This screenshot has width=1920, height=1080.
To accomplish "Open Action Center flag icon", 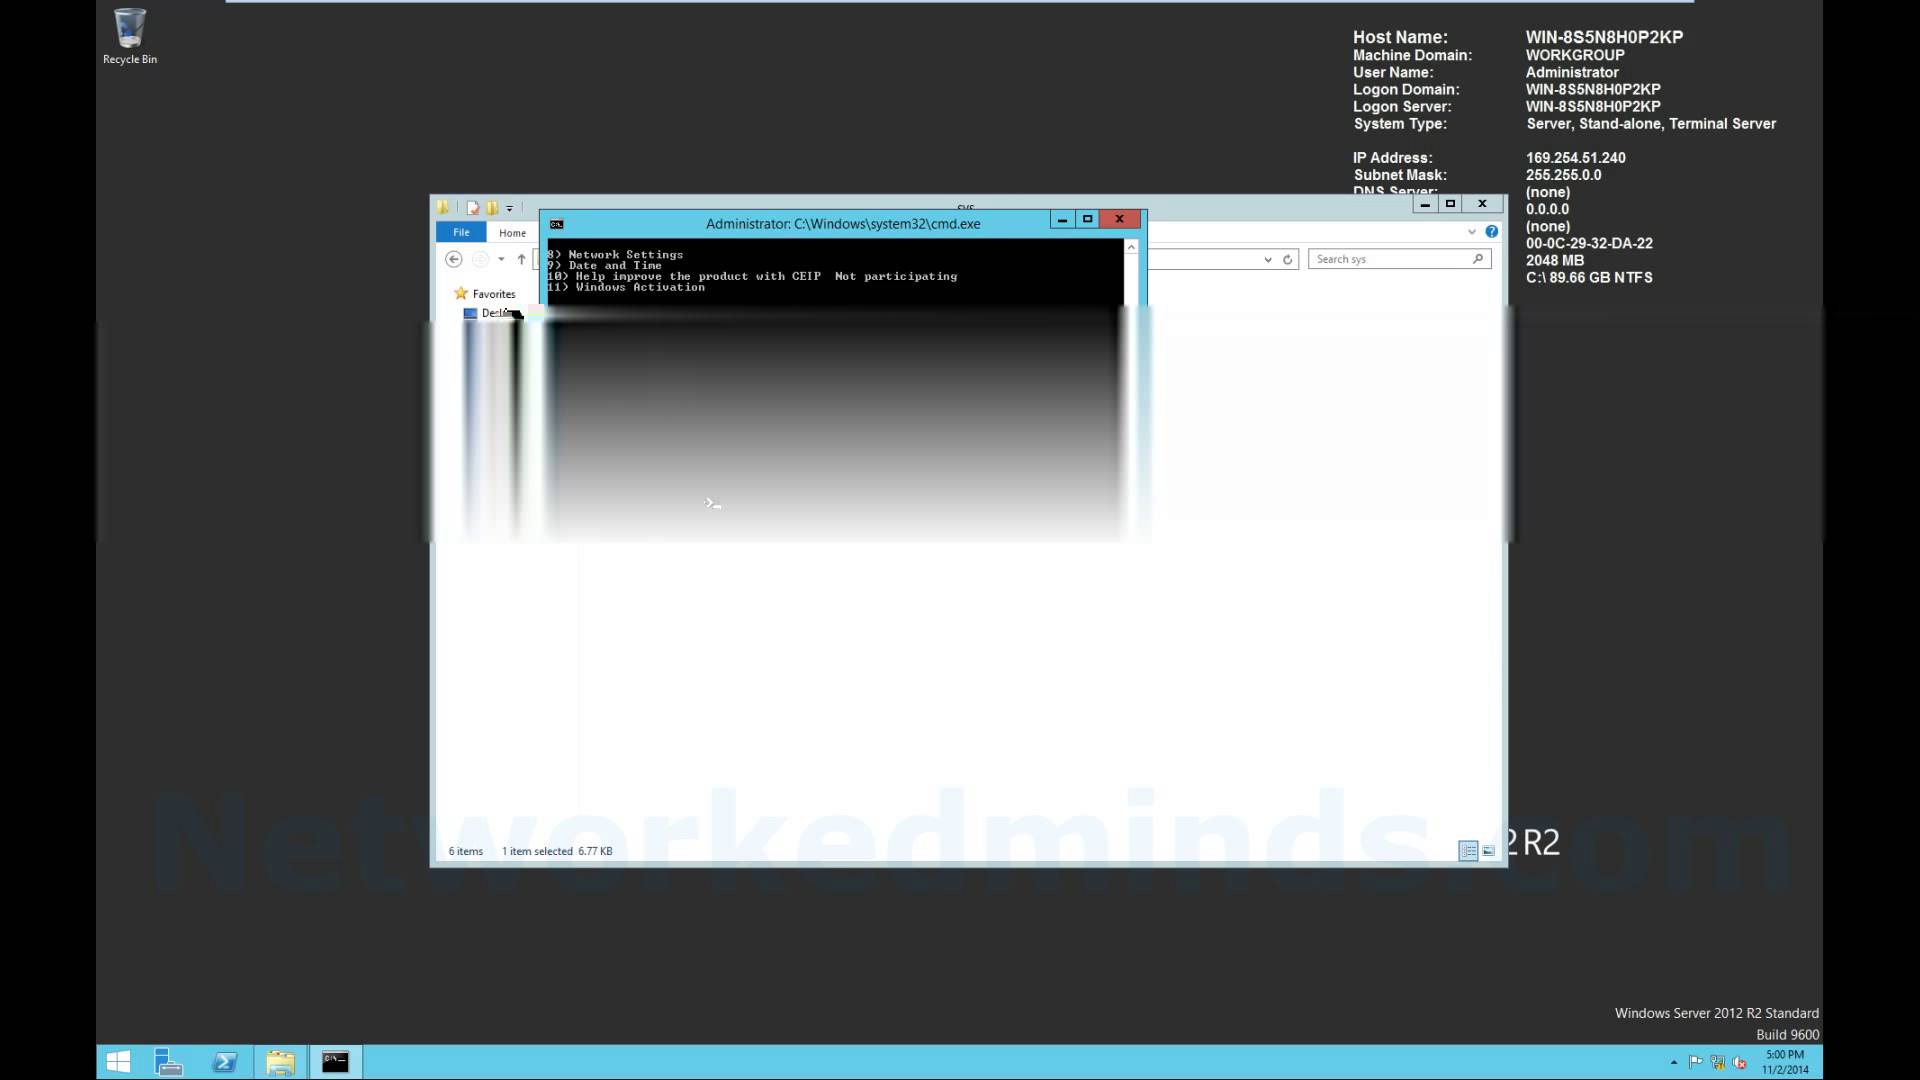I will coord(1695,1063).
